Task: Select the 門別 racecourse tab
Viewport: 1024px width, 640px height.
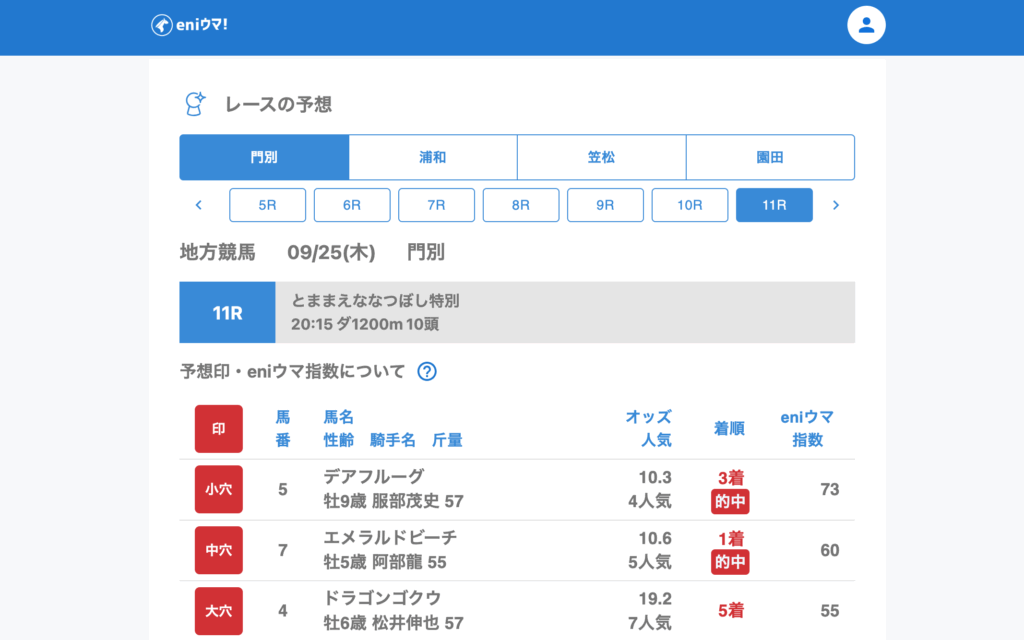Action: 264,157
